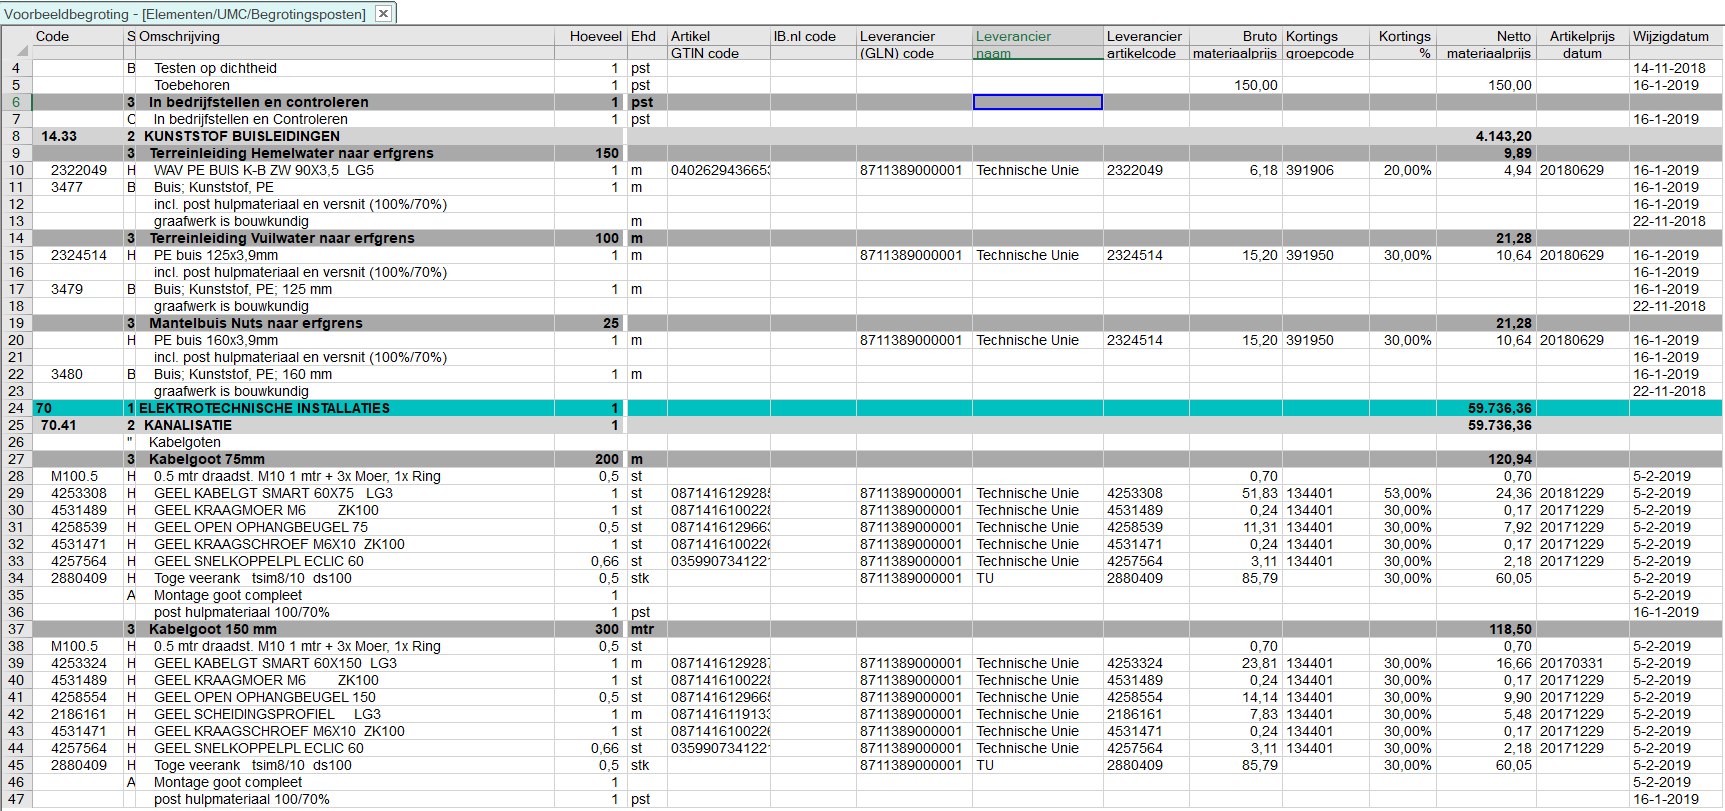This screenshot has width=1725, height=811.
Task: Click the Kortings % column header
Action: (1401, 44)
